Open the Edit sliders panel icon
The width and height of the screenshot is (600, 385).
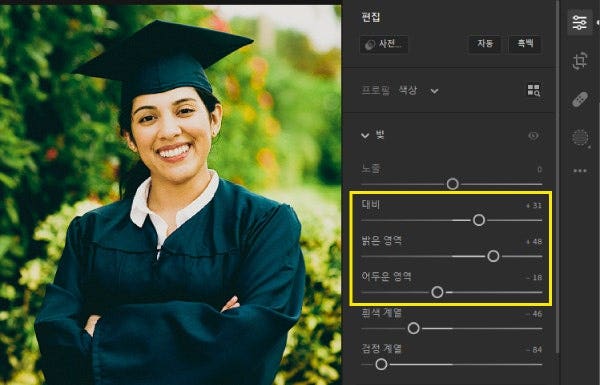(580, 22)
